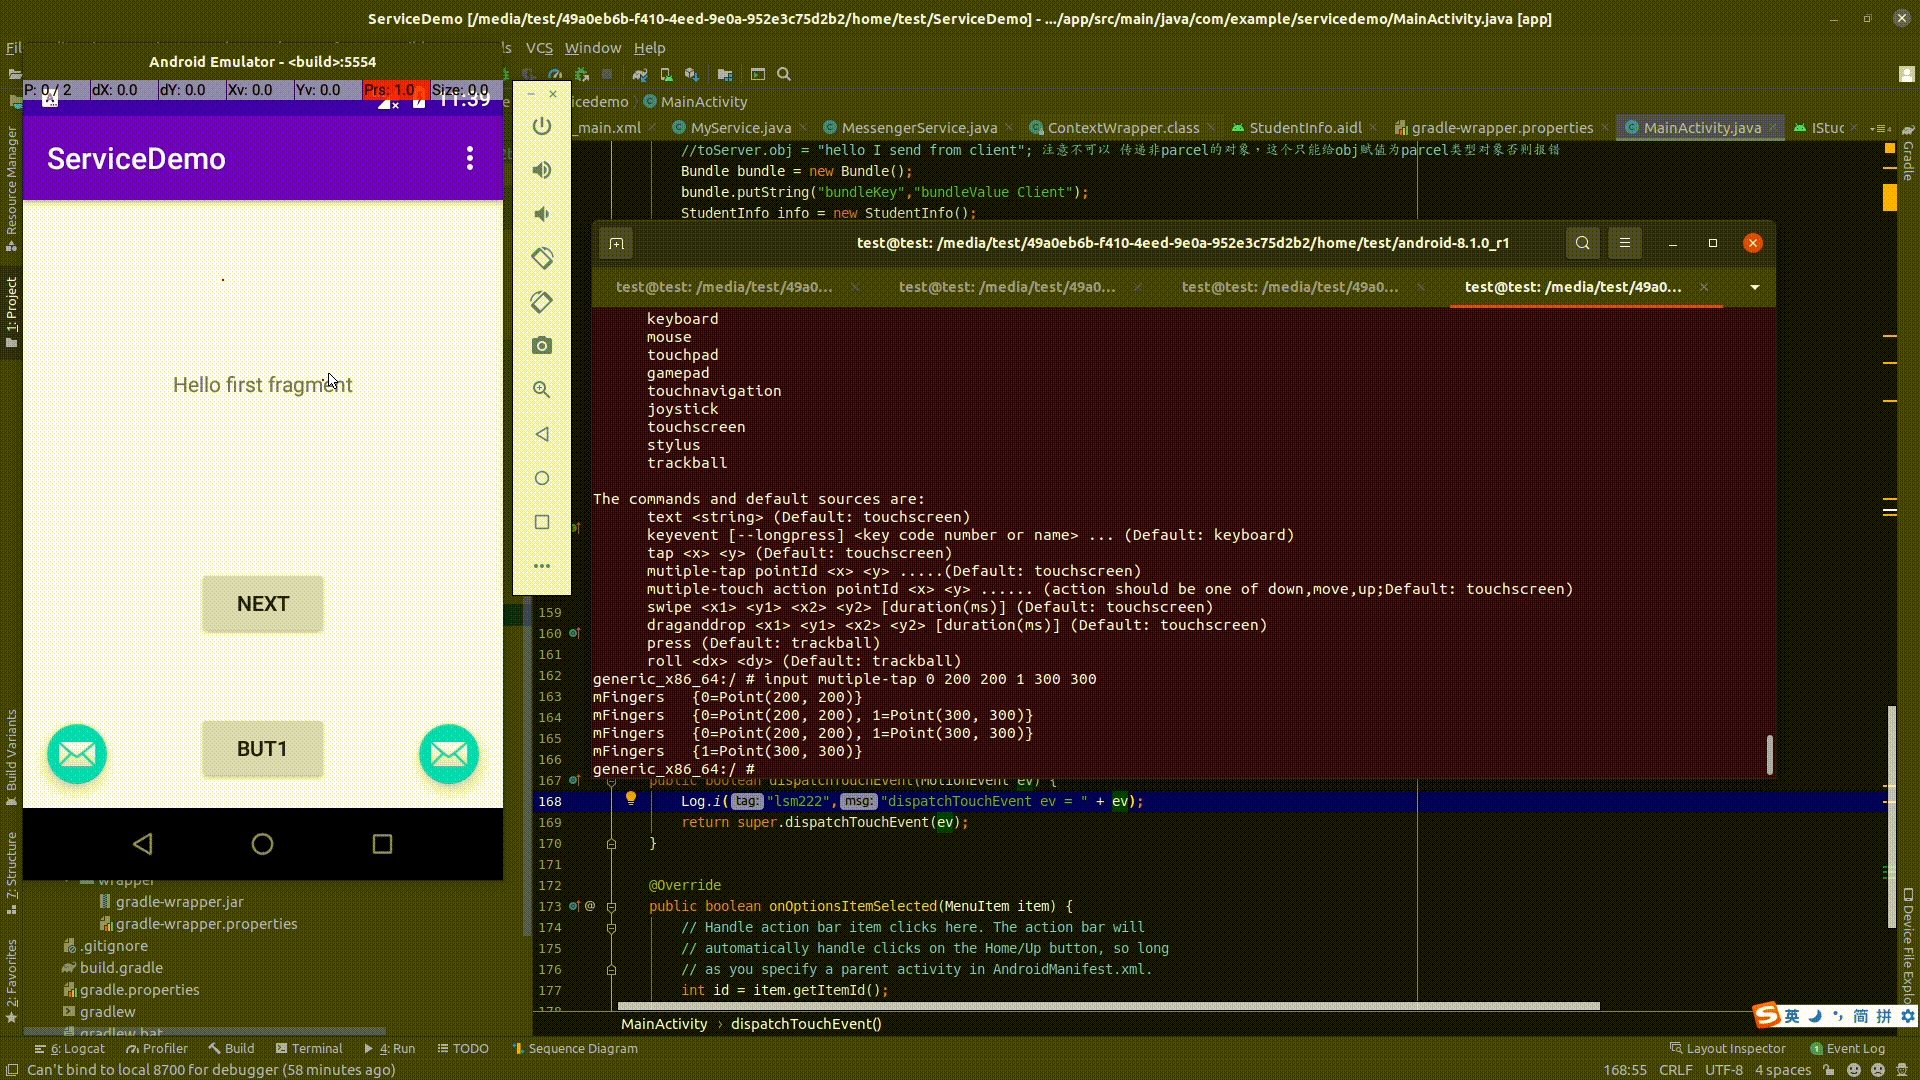1920x1080 pixels.
Task: Open the Logcat tool window
Action: click(x=77, y=1048)
